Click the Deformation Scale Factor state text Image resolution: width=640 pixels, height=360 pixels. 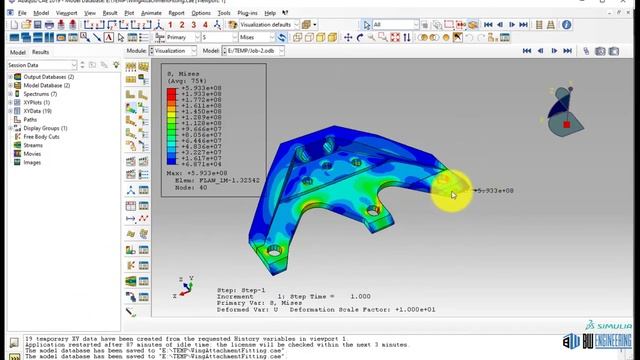point(362,310)
